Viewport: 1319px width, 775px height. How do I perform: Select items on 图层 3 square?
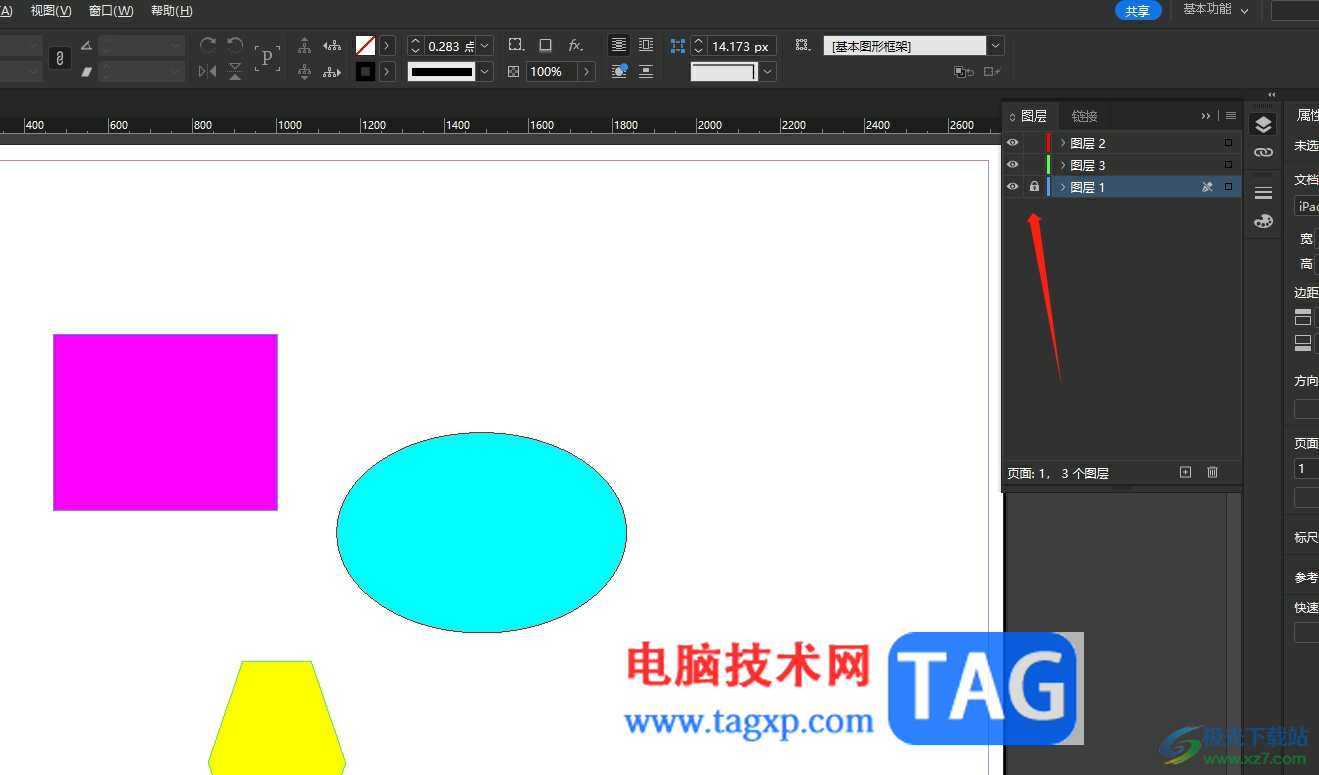pyautogui.click(x=1228, y=165)
